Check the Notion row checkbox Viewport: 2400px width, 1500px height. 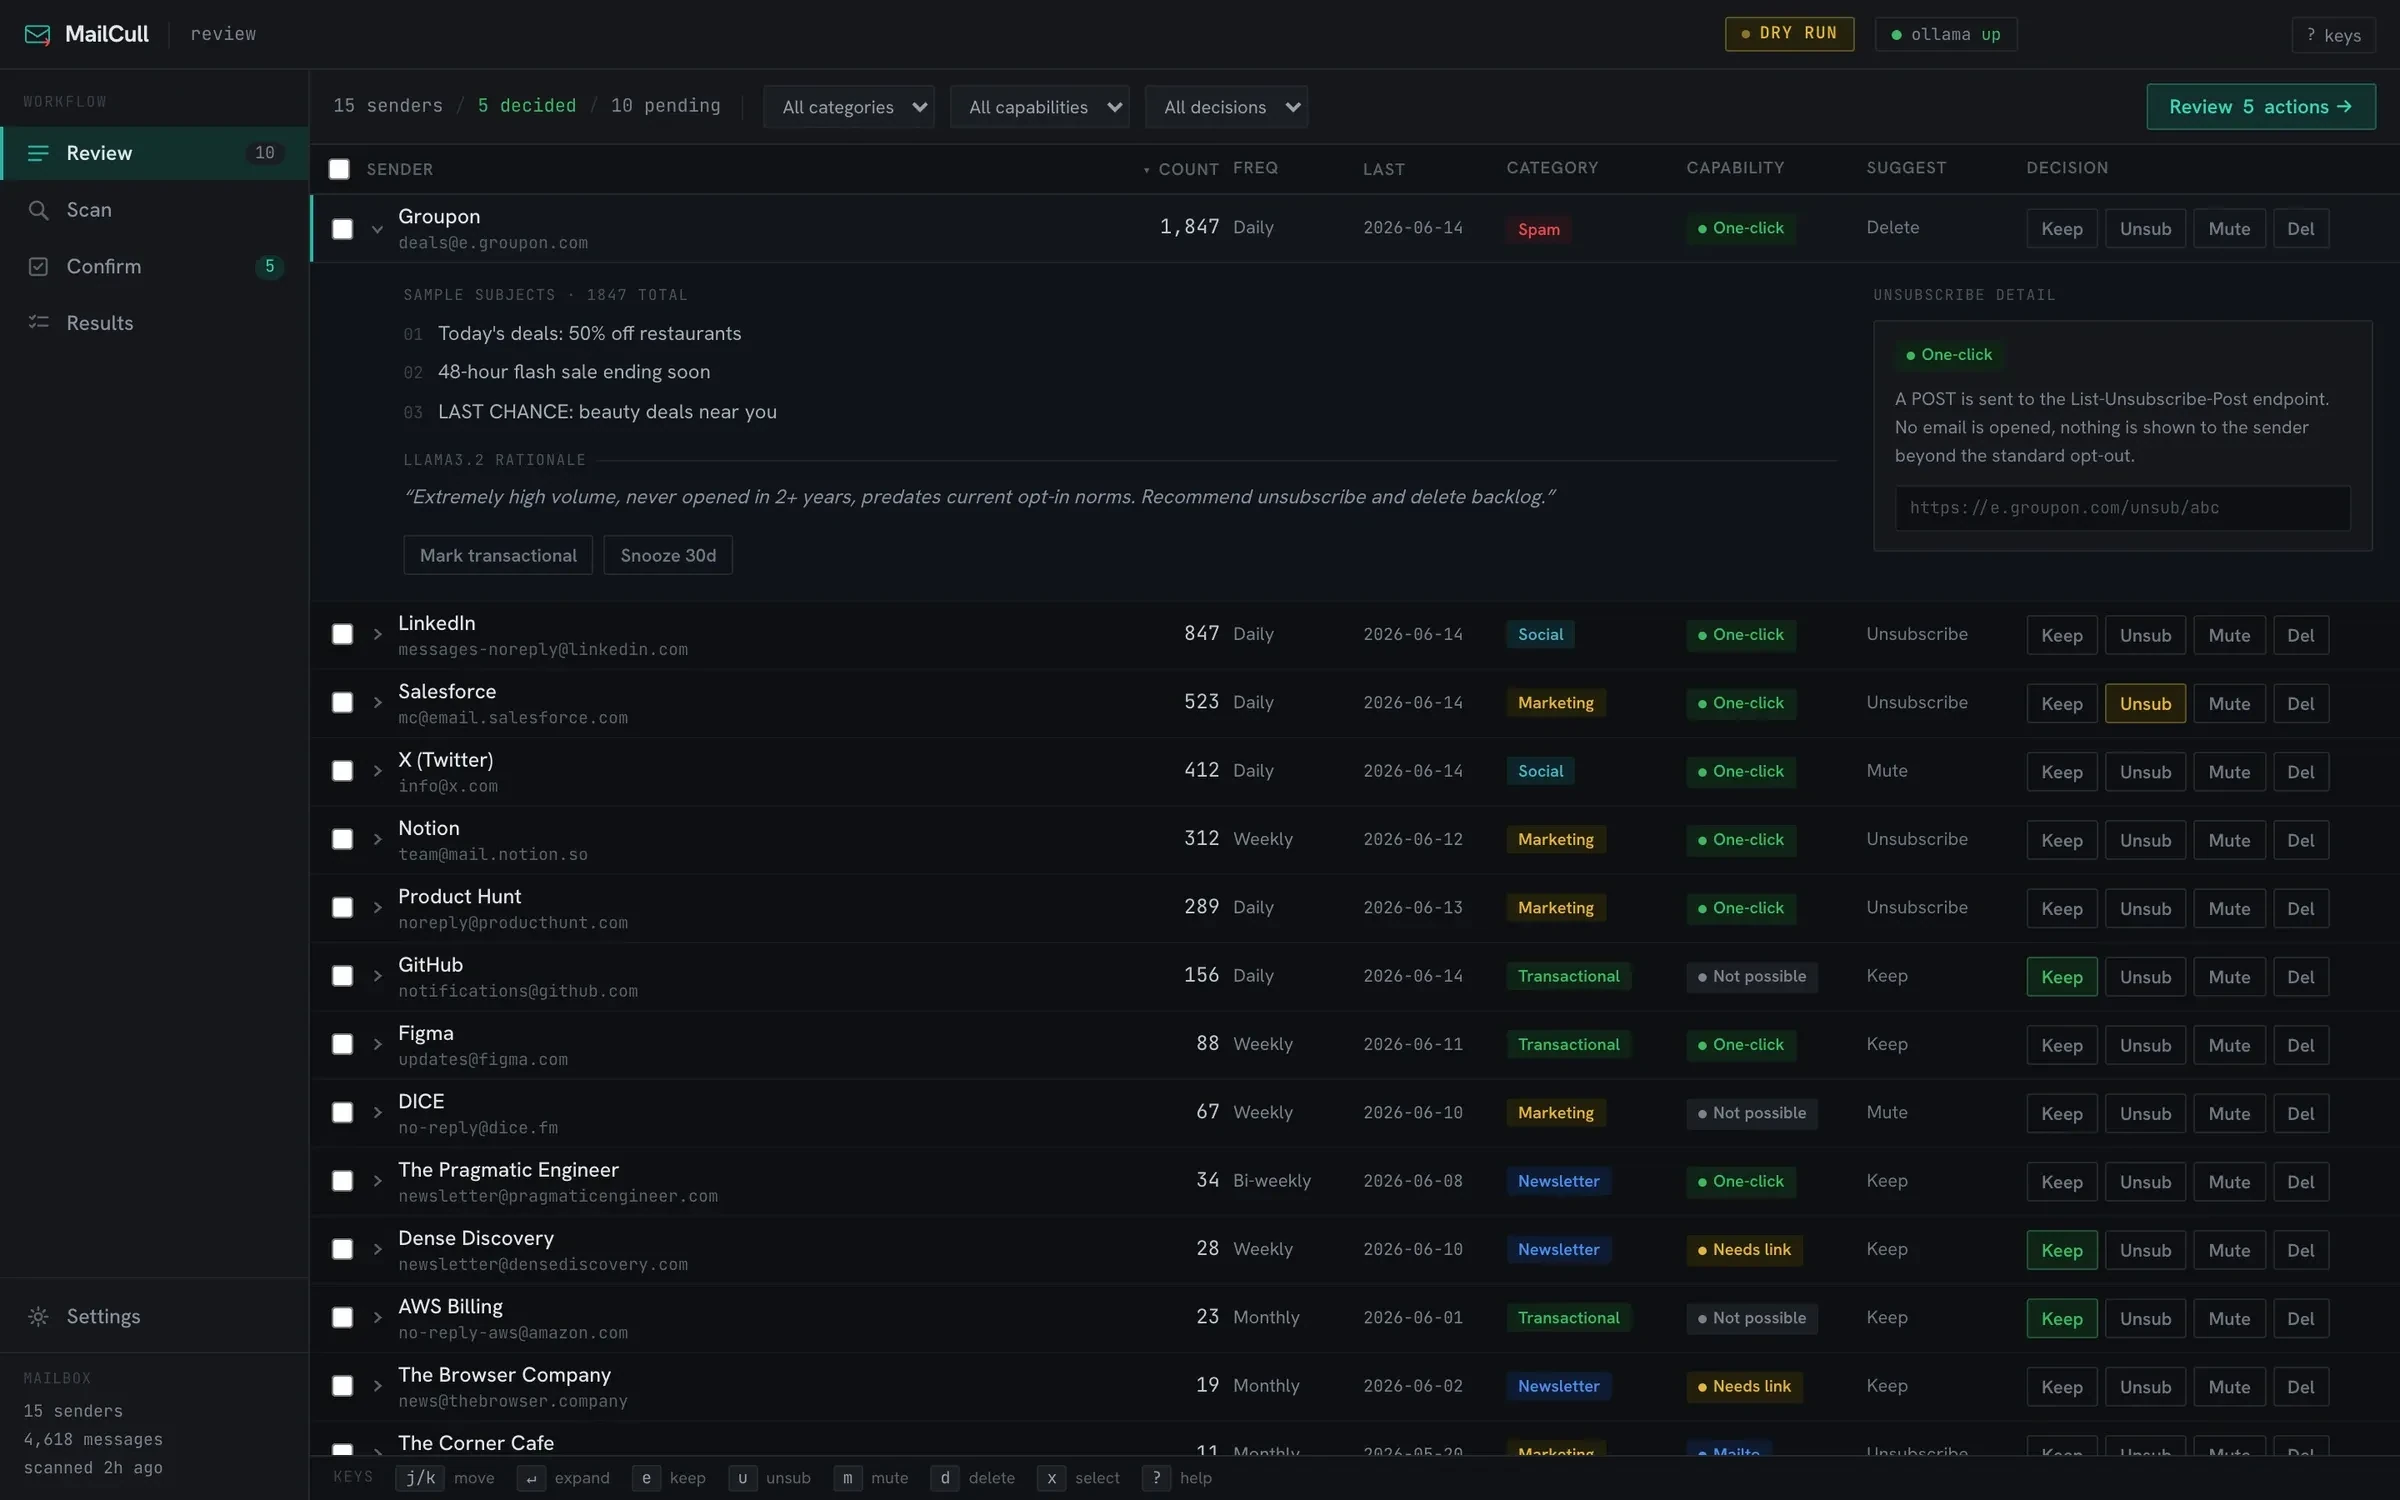342,839
